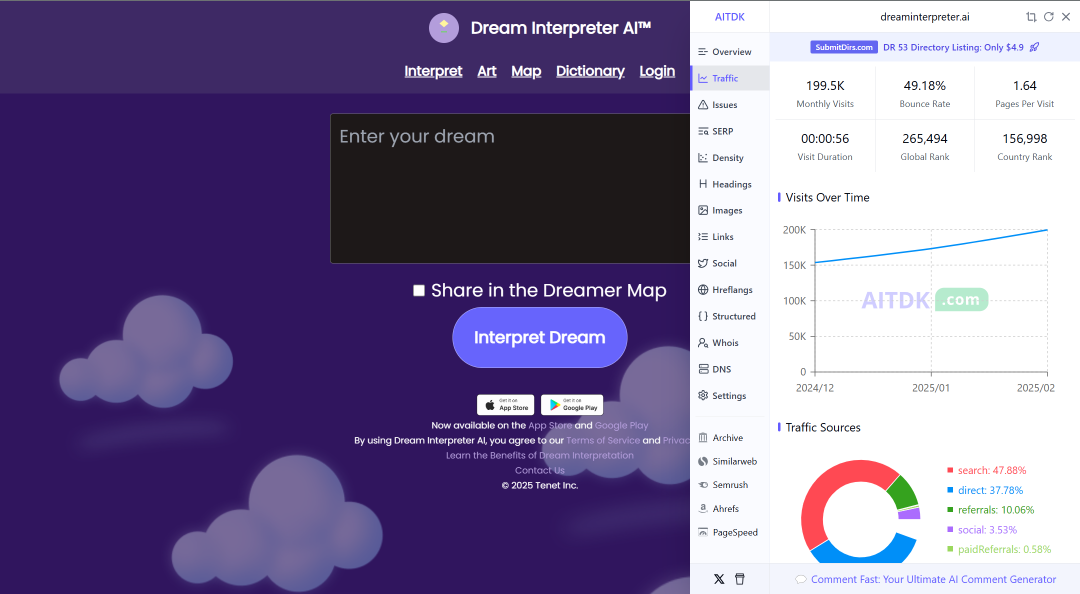Open the Terms of Service link
Screen dimensions: 1080x594
pos(603,440)
